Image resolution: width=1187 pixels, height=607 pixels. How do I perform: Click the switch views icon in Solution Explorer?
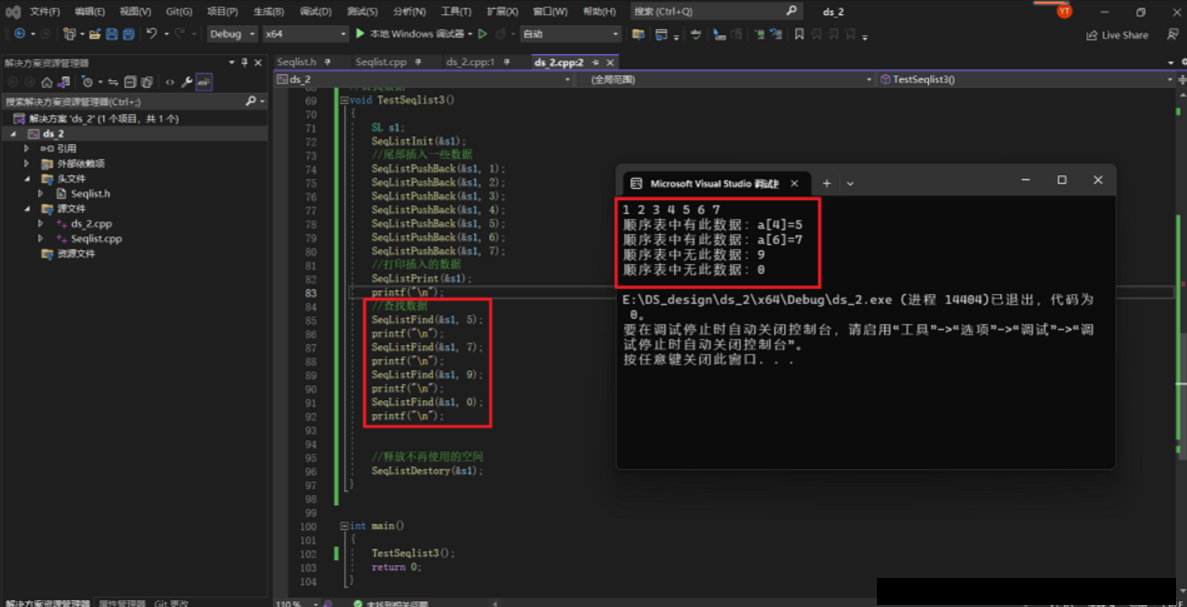[x=64, y=82]
